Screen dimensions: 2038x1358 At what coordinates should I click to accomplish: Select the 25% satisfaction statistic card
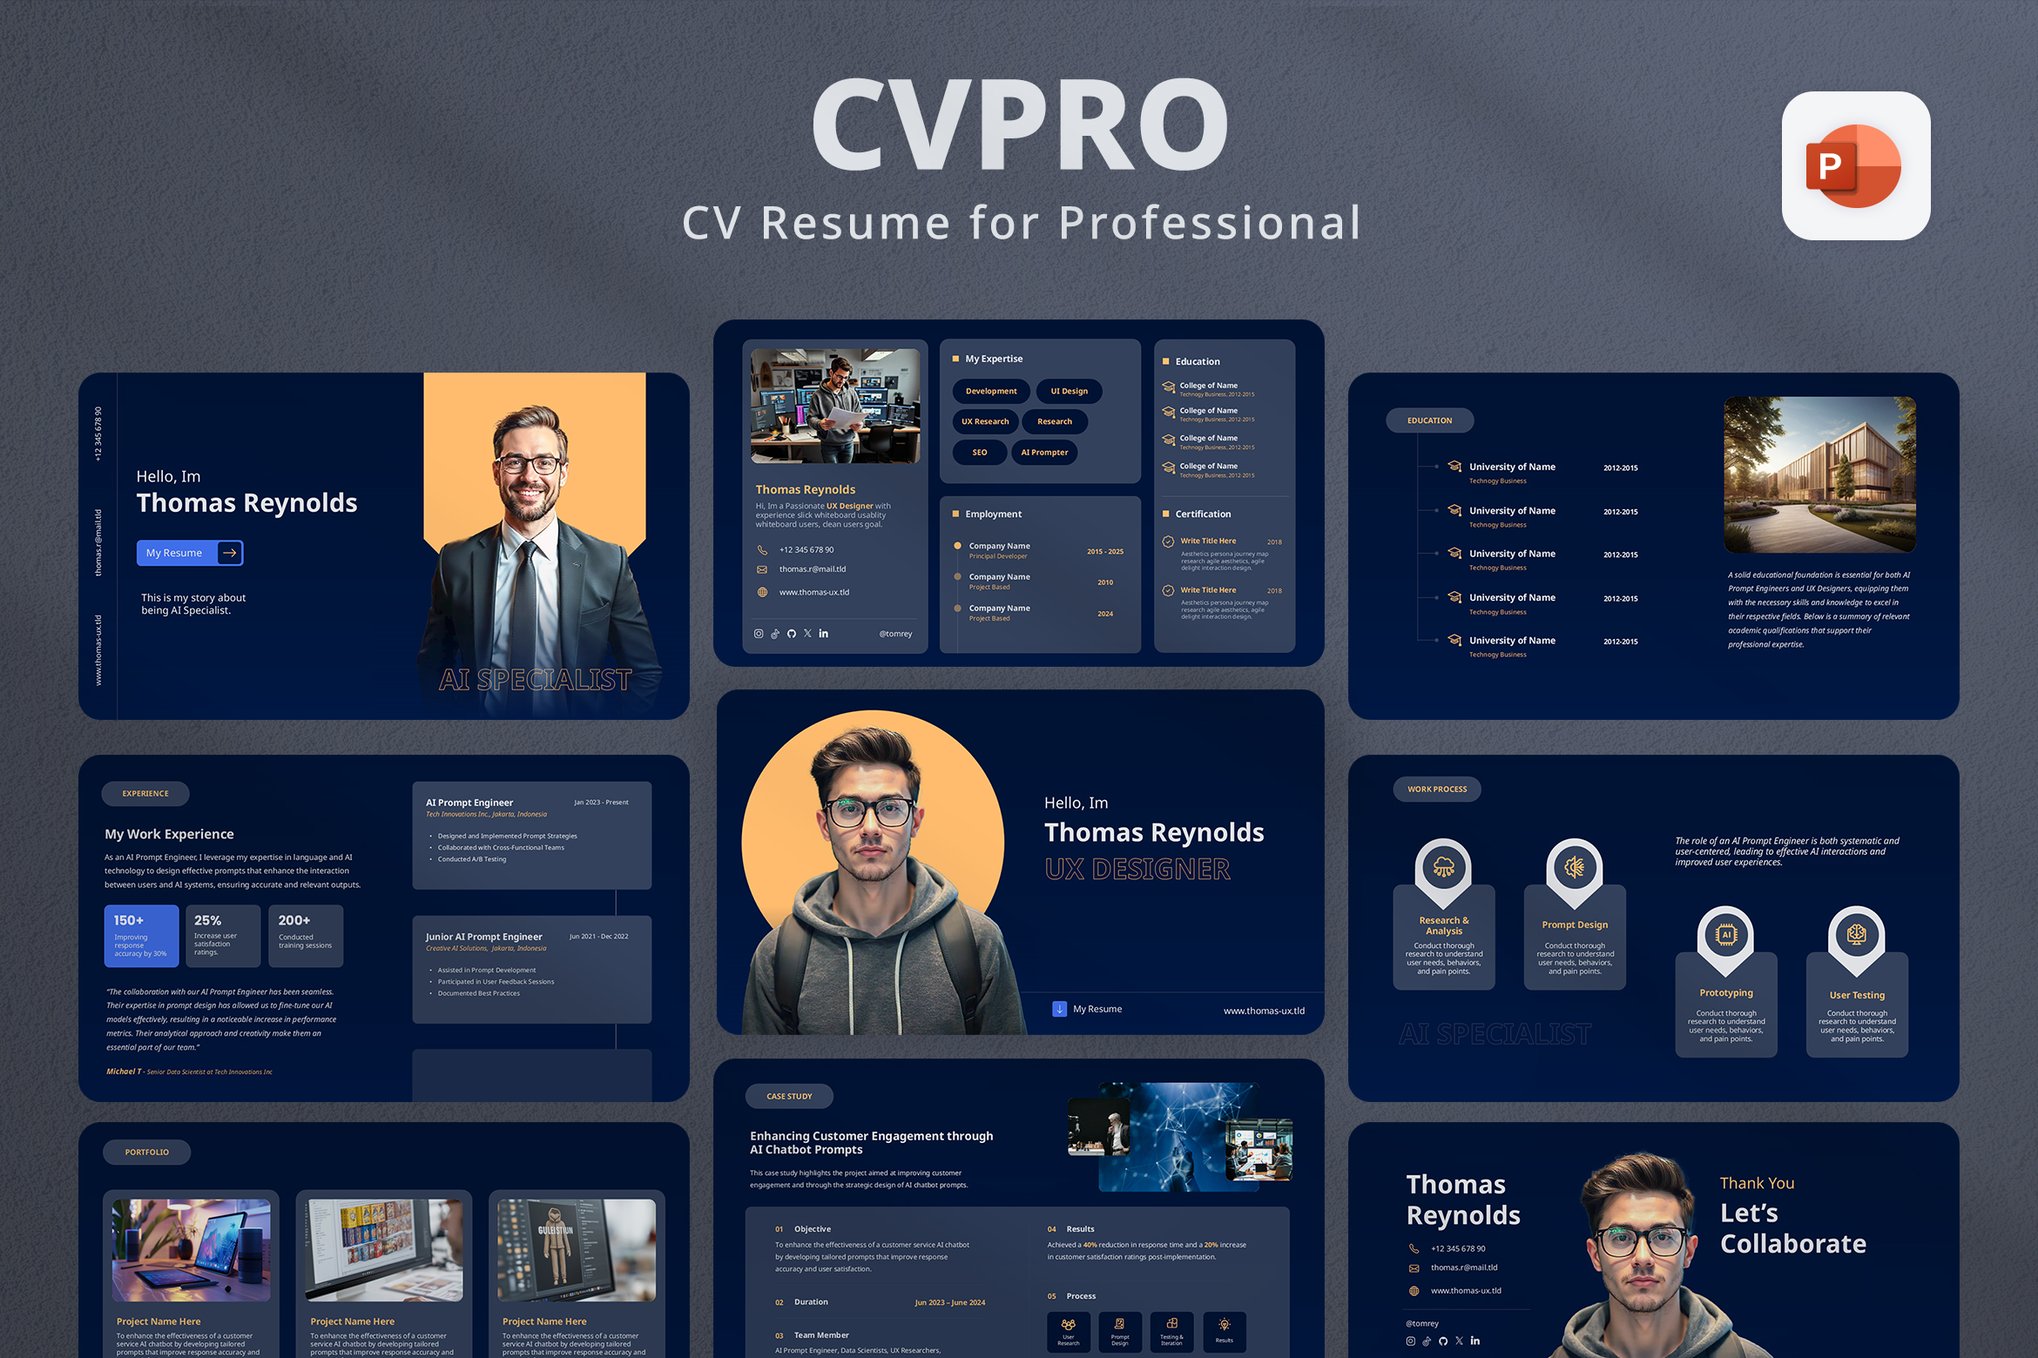(x=223, y=936)
